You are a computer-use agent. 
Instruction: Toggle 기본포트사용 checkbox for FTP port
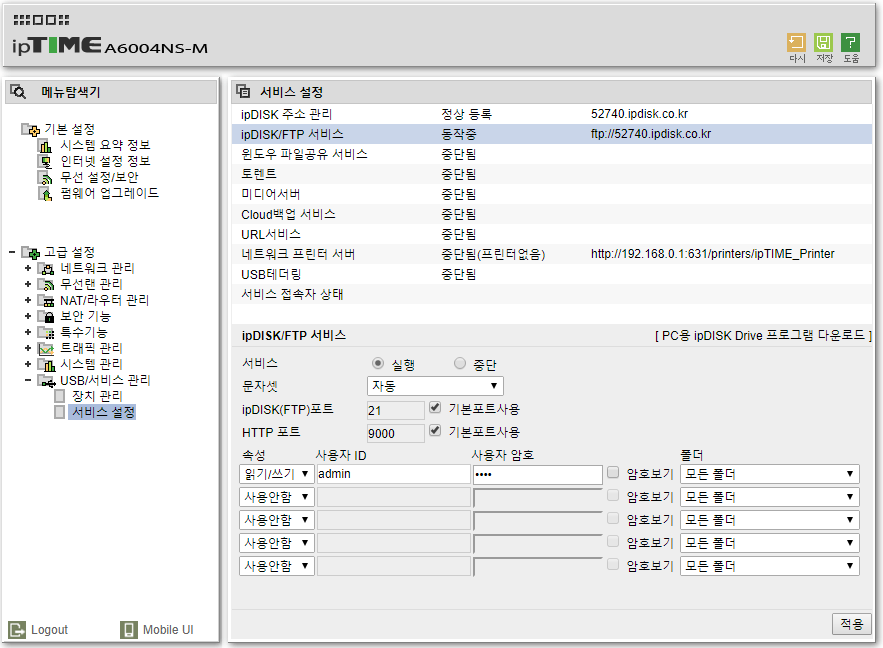435,408
